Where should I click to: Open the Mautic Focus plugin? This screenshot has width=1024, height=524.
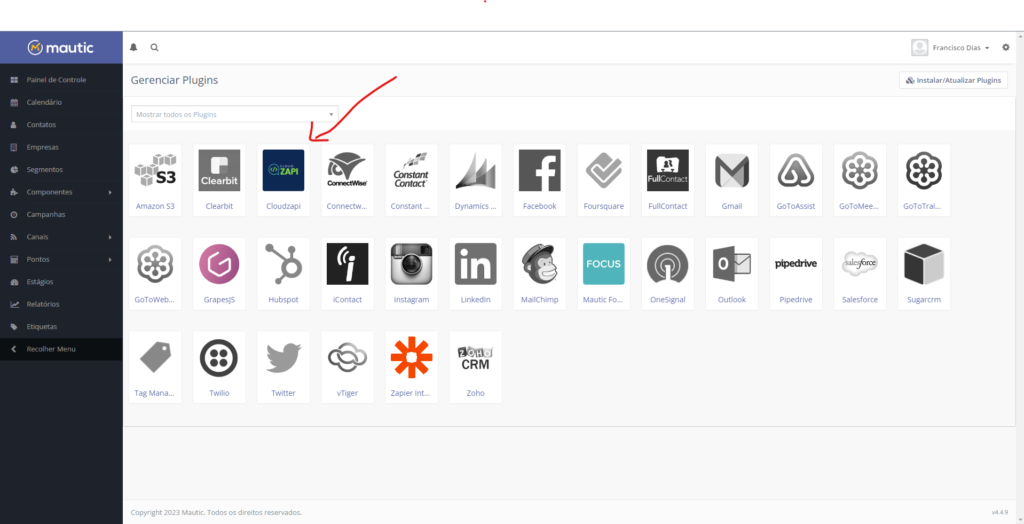pyautogui.click(x=603, y=274)
